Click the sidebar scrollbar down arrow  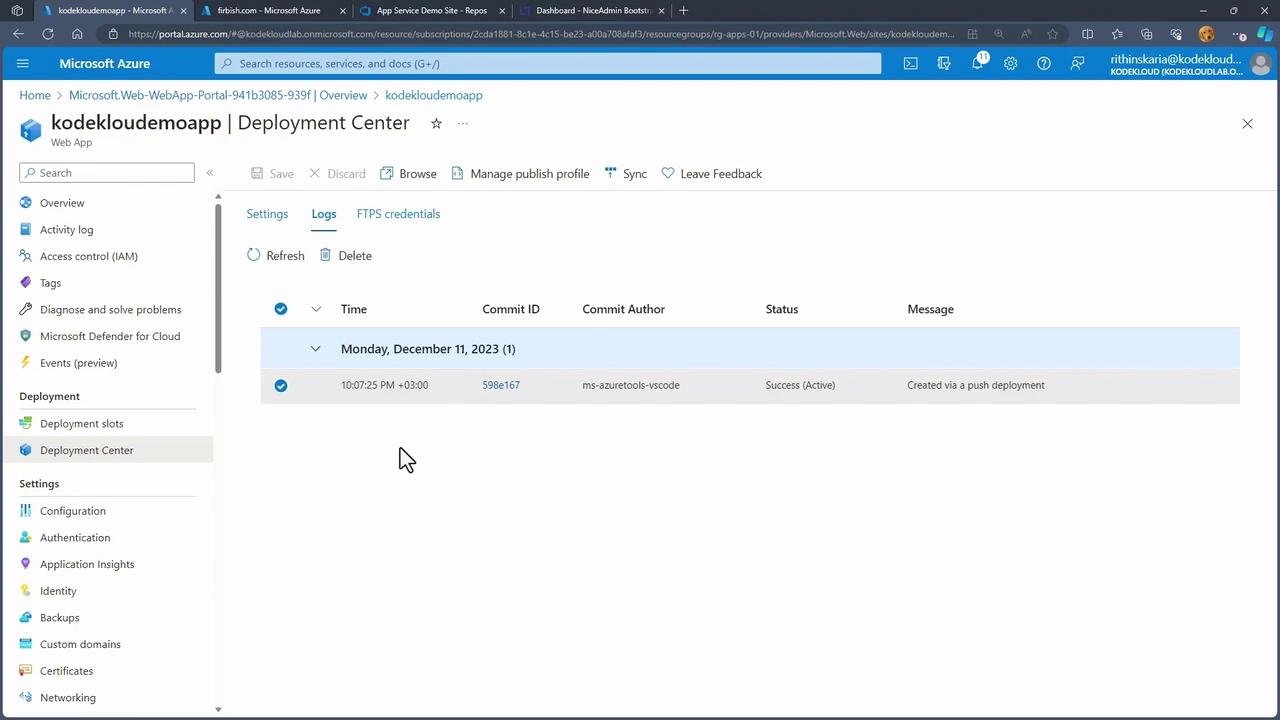218,710
